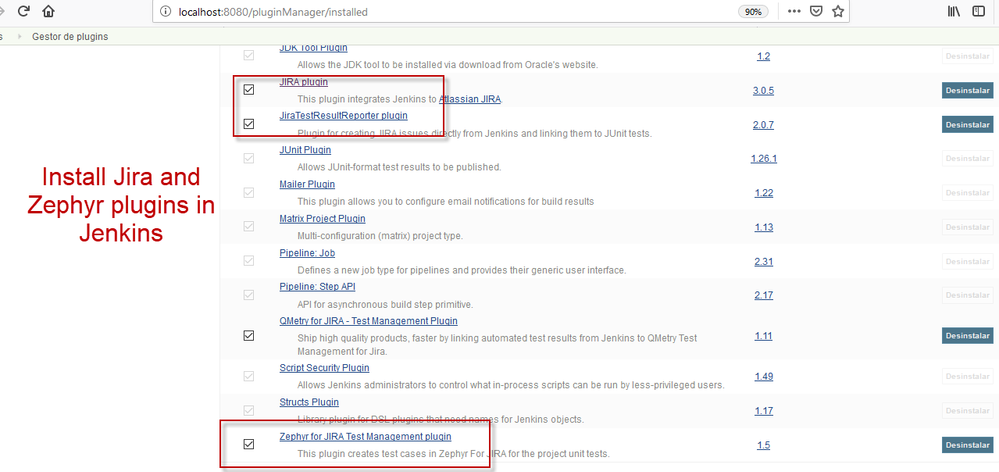This screenshot has height=472, width=999.
Task: Open JiraTestResultReporter plugin link
Action: pyautogui.click(x=343, y=115)
